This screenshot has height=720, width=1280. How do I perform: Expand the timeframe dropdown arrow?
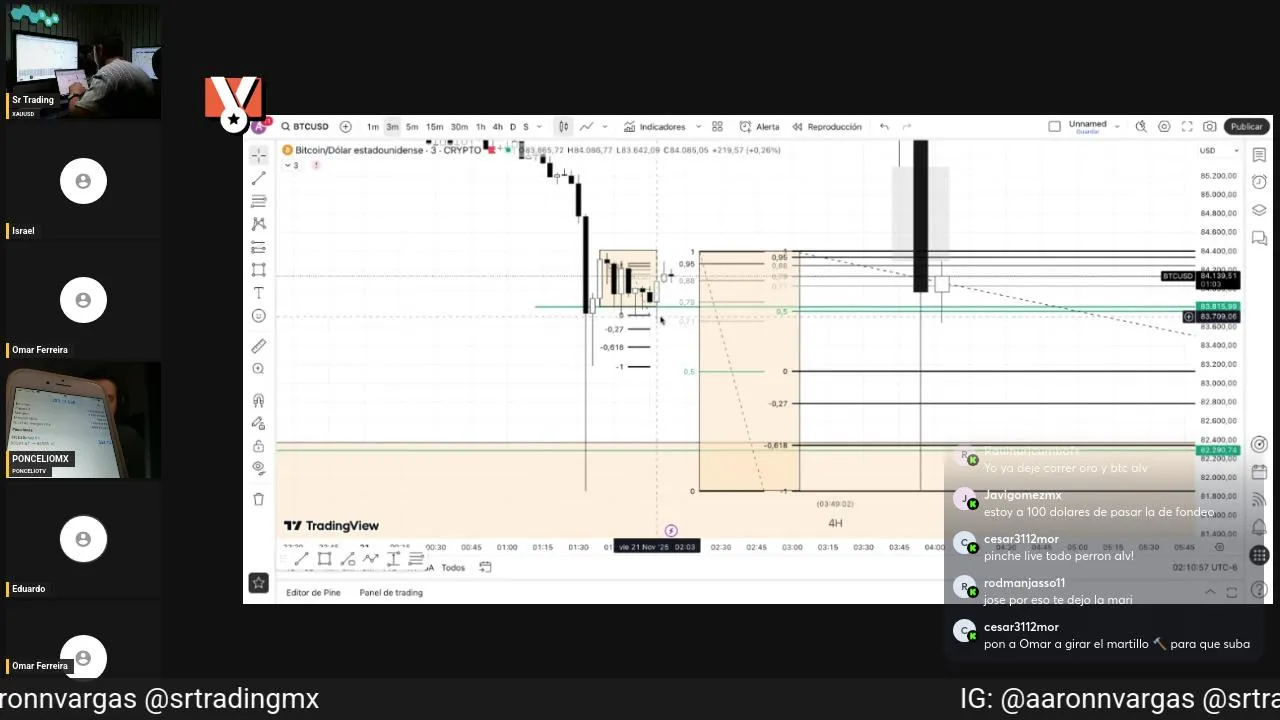click(x=539, y=127)
